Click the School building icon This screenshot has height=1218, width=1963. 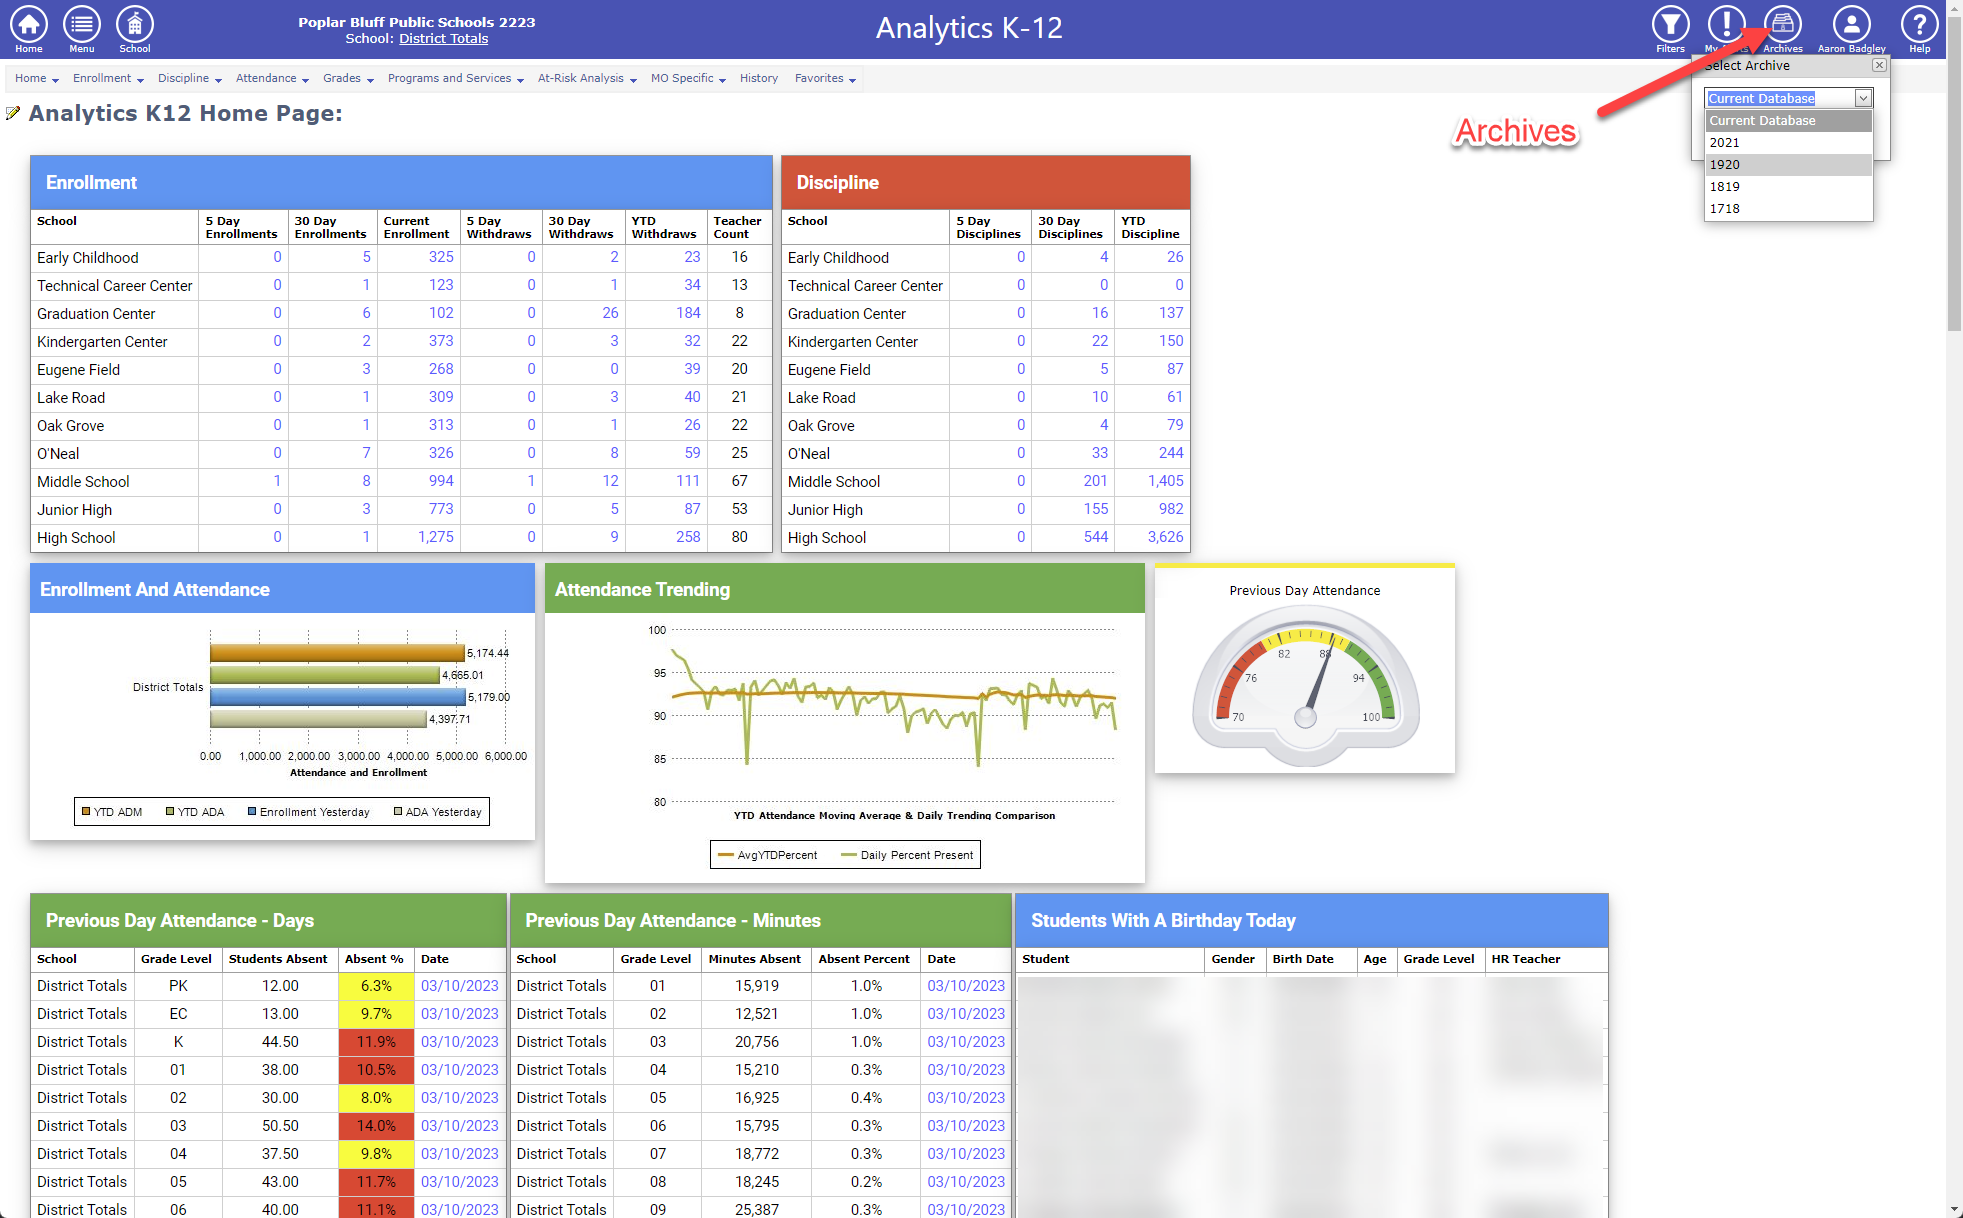point(134,24)
